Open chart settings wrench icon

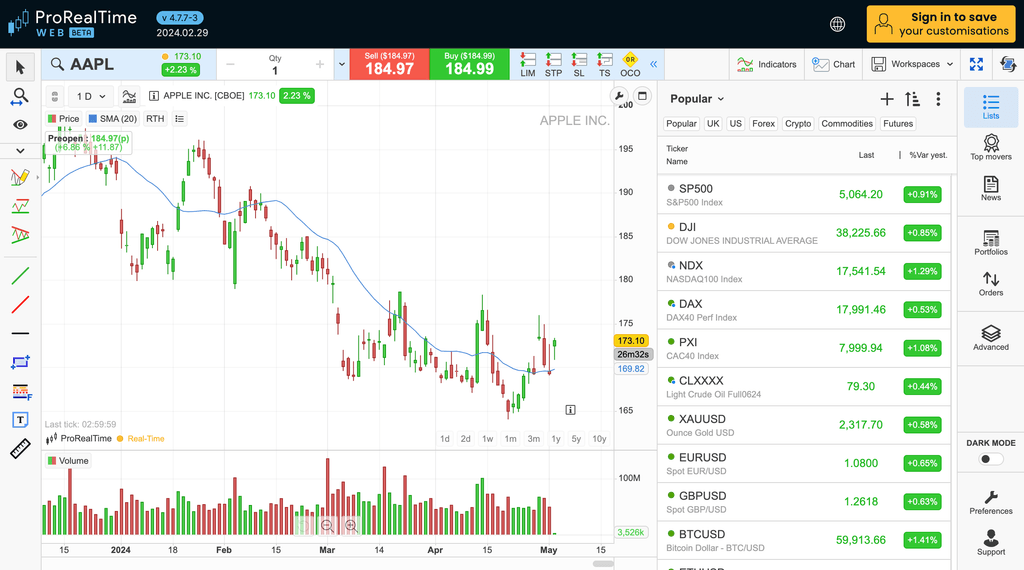(x=619, y=97)
